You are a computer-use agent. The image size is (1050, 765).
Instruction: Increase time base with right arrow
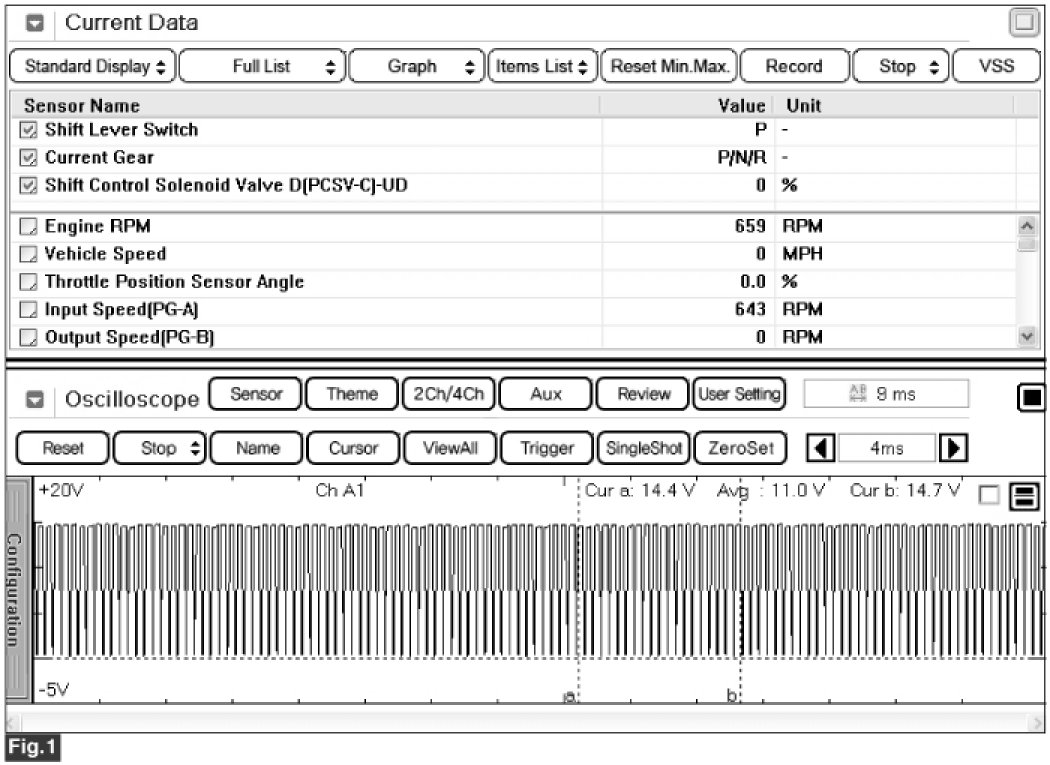coord(951,448)
